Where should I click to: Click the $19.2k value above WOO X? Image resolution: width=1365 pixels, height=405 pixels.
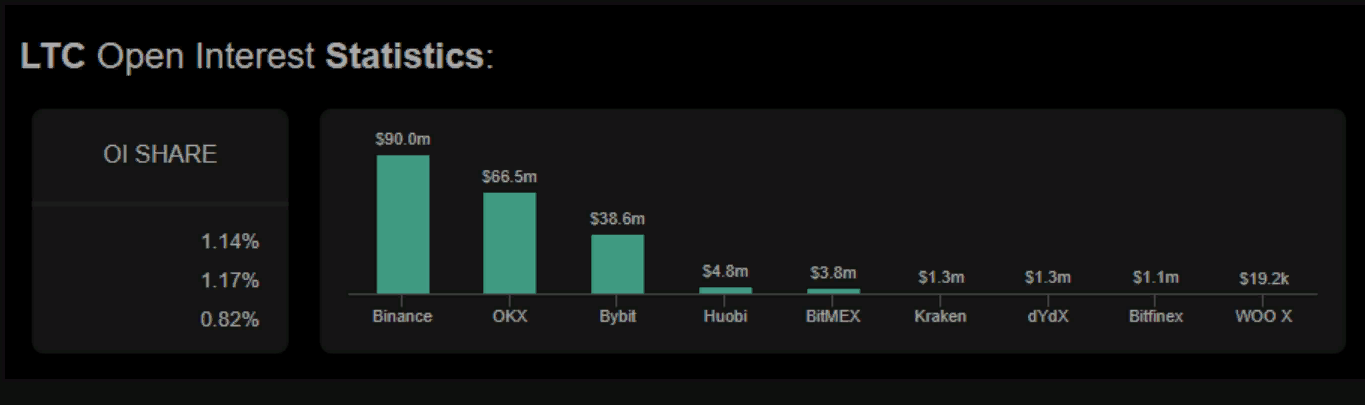coord(1262,278)
